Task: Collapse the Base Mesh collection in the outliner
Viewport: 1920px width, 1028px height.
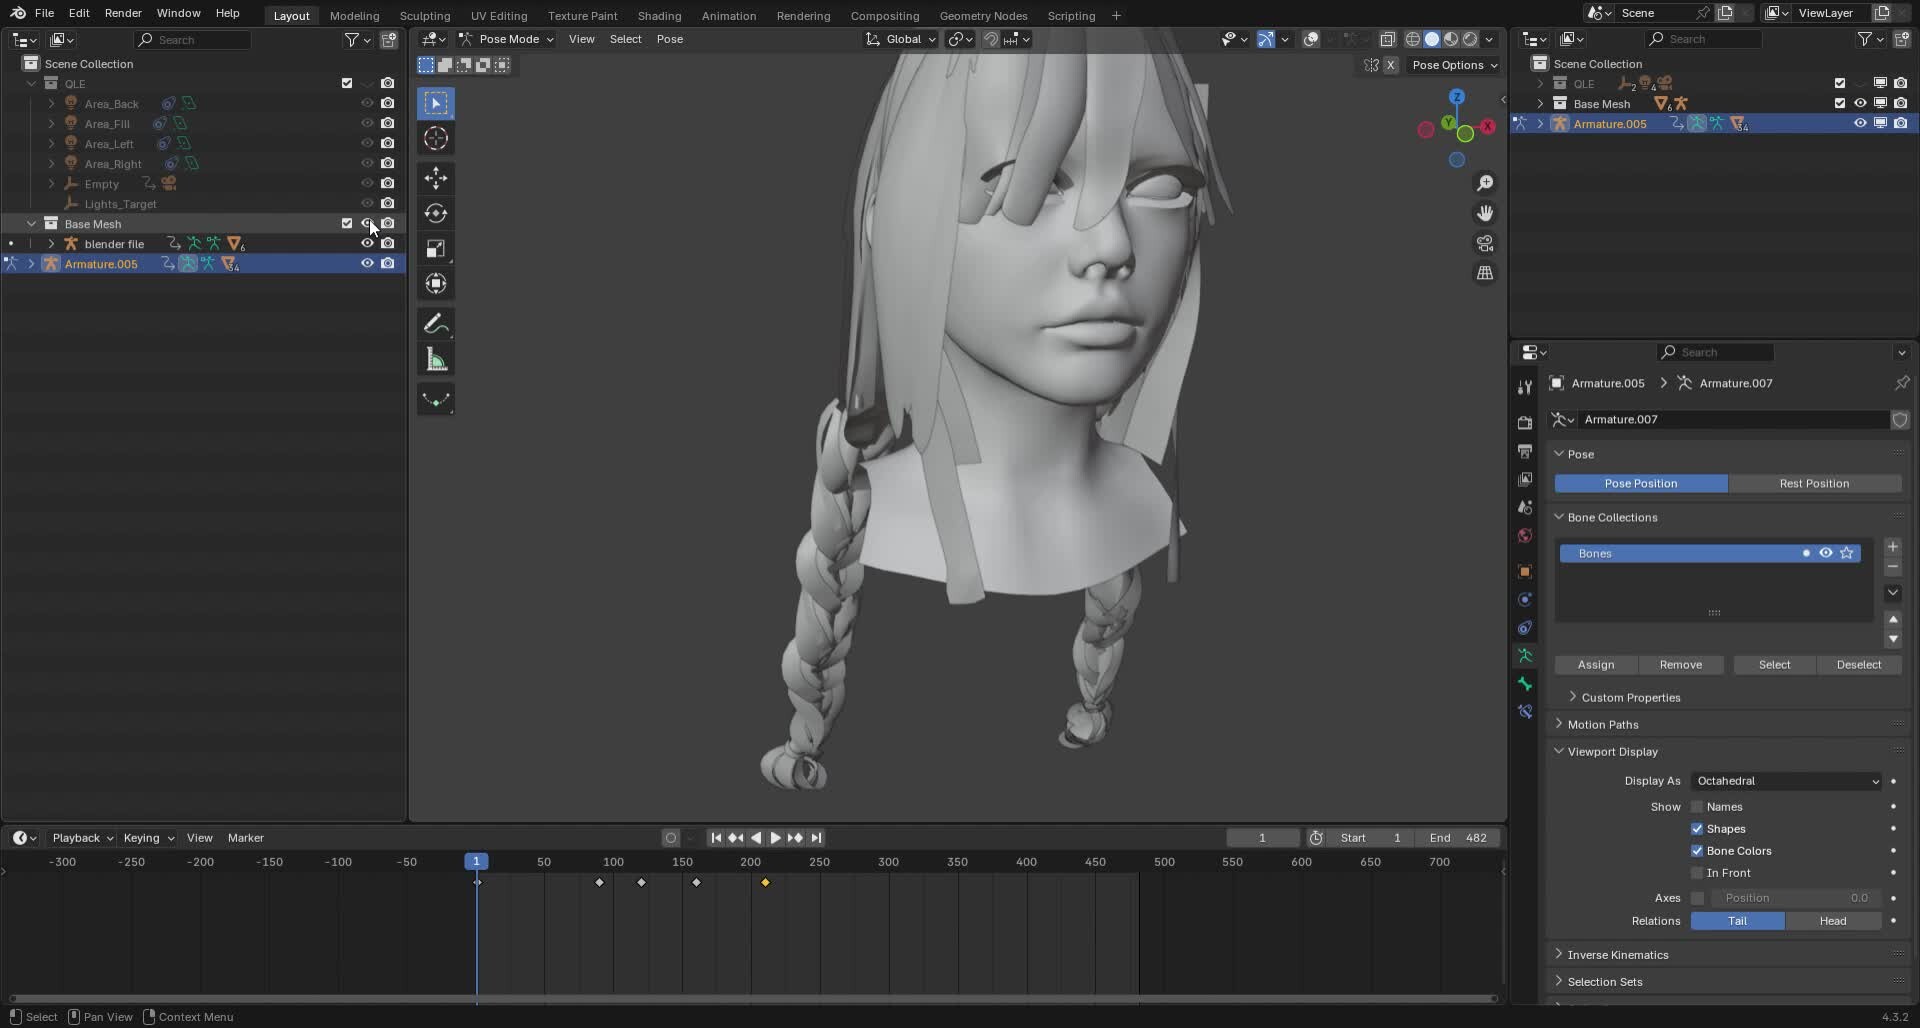Action: pyautogui.click(x=33, y=223)
